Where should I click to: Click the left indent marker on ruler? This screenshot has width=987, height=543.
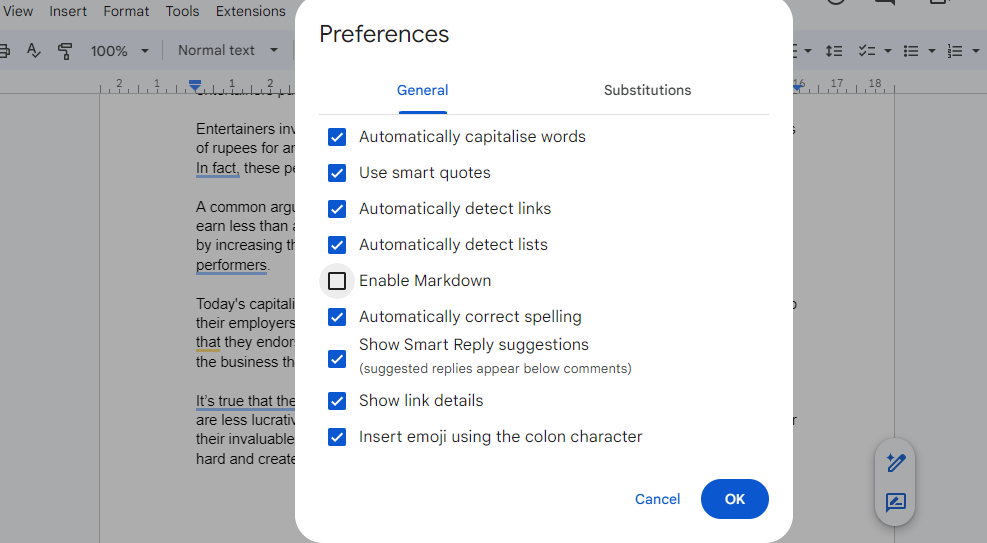pyautogui.click(x=195, y=85)
